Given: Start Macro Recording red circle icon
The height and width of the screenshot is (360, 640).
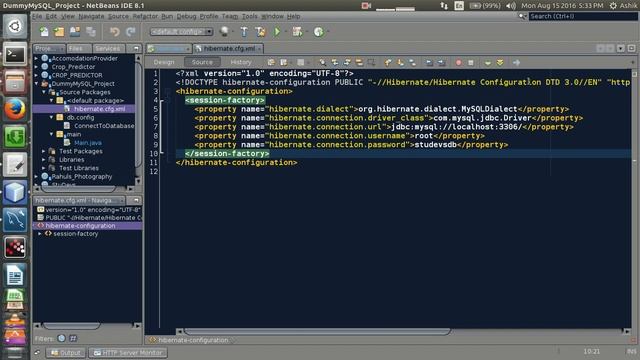Looking at the screenshot, I should (458, 62).
